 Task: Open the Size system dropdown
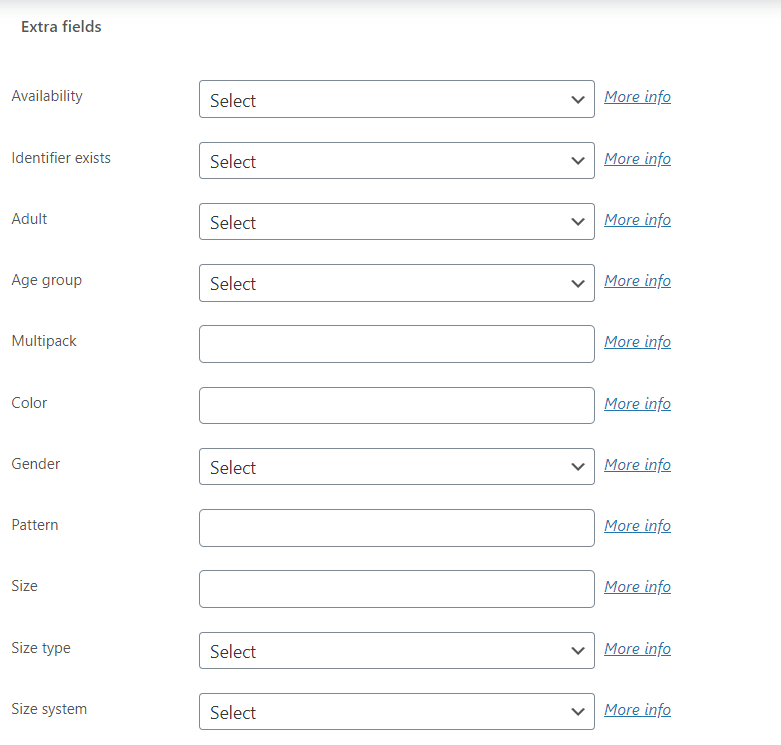pos(396,712)
